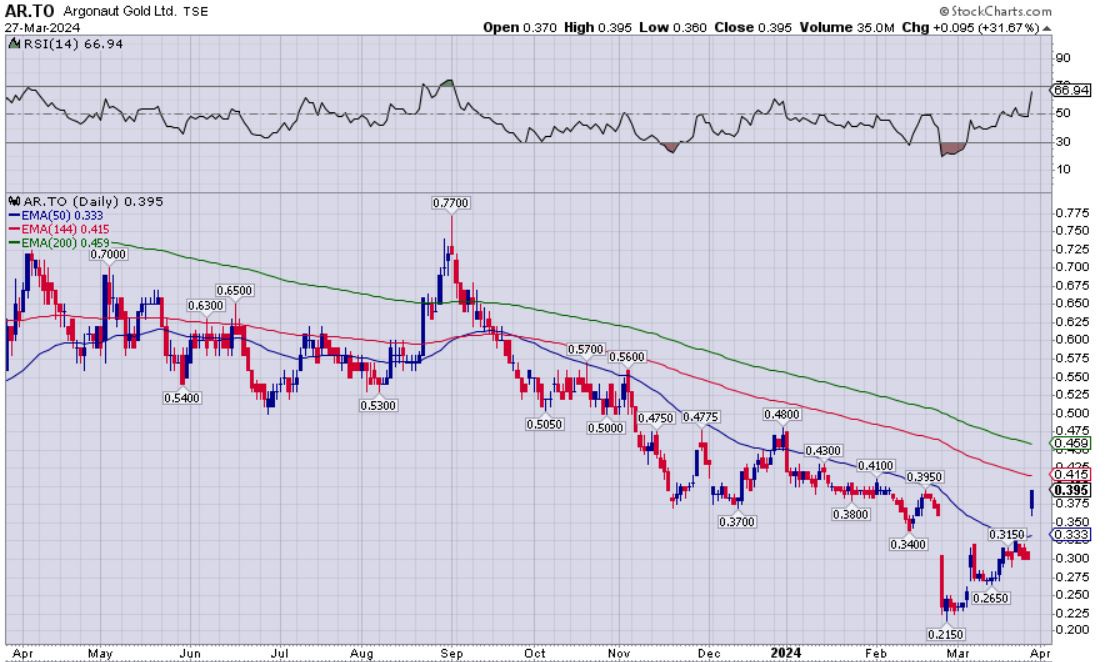Click the Feb label on time axis
1105x662 pixels.
876,654
